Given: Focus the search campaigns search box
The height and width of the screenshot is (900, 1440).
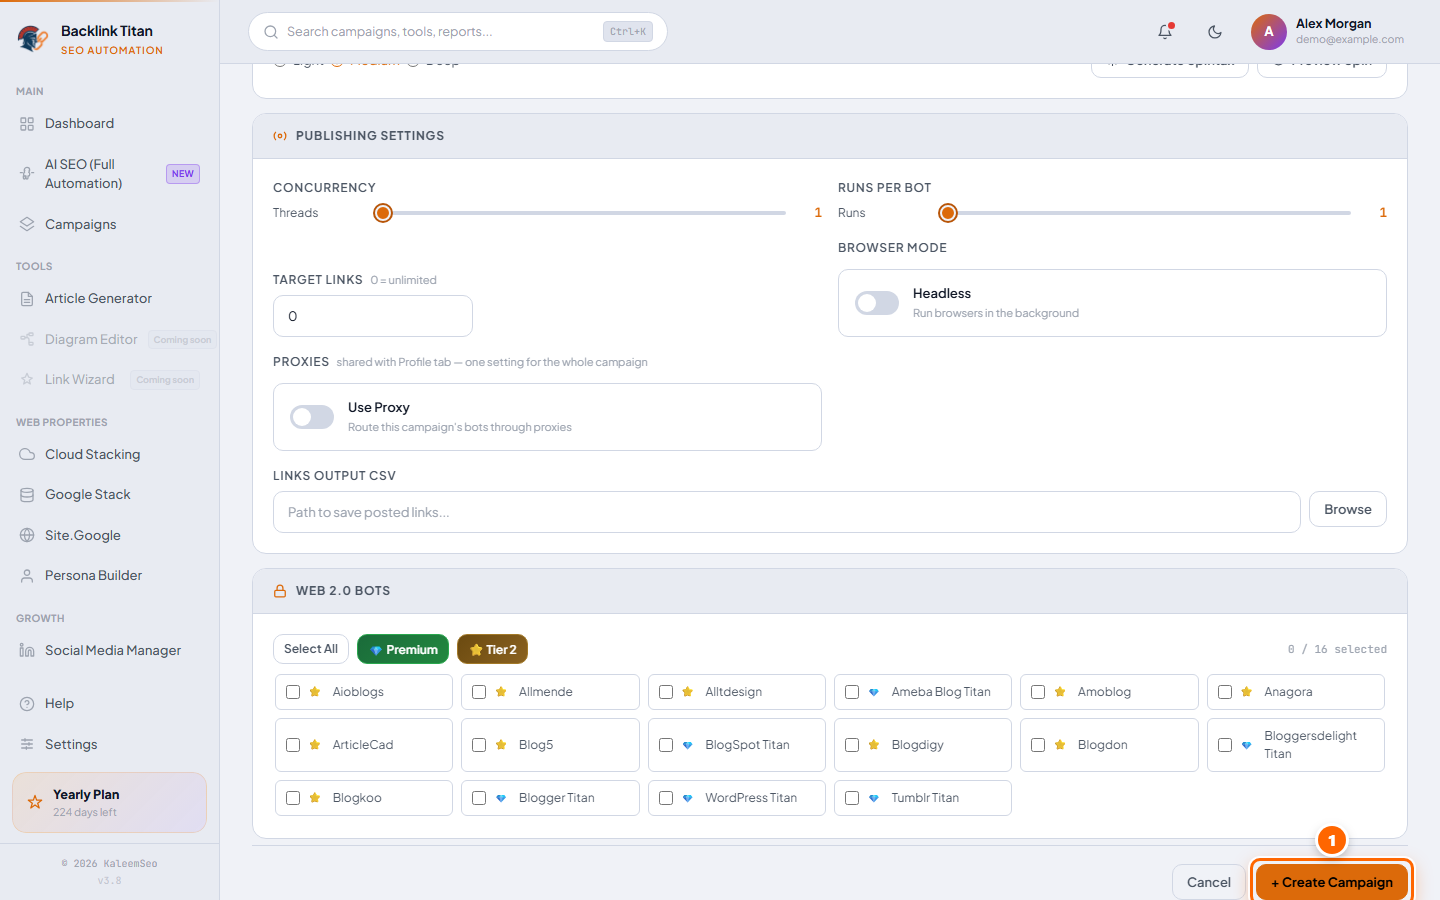Looking at the screenshot, I should [x=458, y=32].
